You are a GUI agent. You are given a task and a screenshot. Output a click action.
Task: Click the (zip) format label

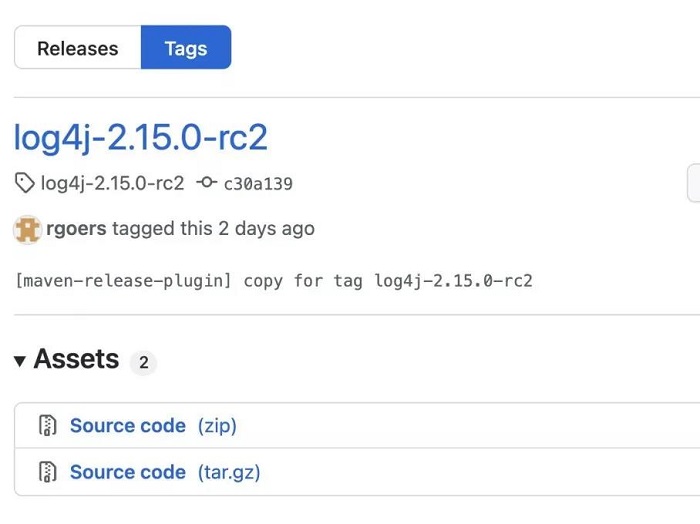217,426
